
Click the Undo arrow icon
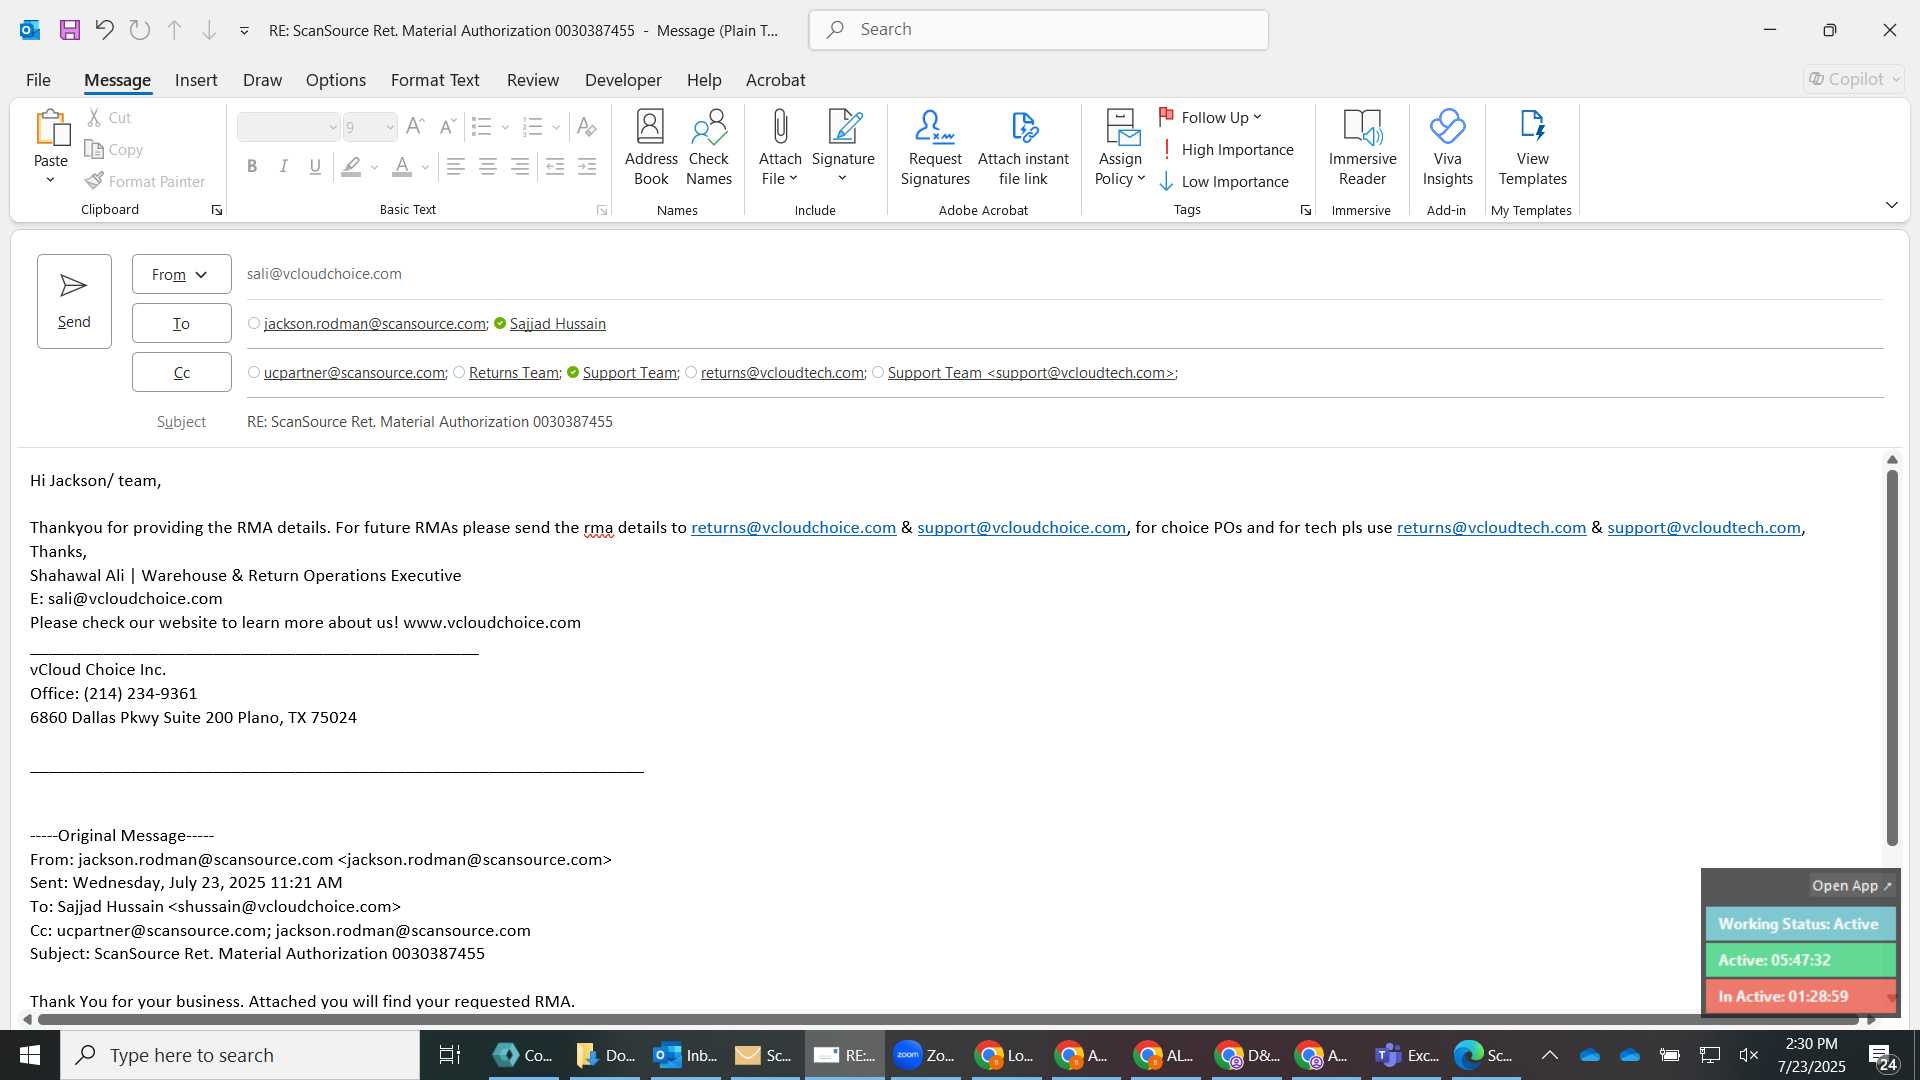[x=104, y=30]
